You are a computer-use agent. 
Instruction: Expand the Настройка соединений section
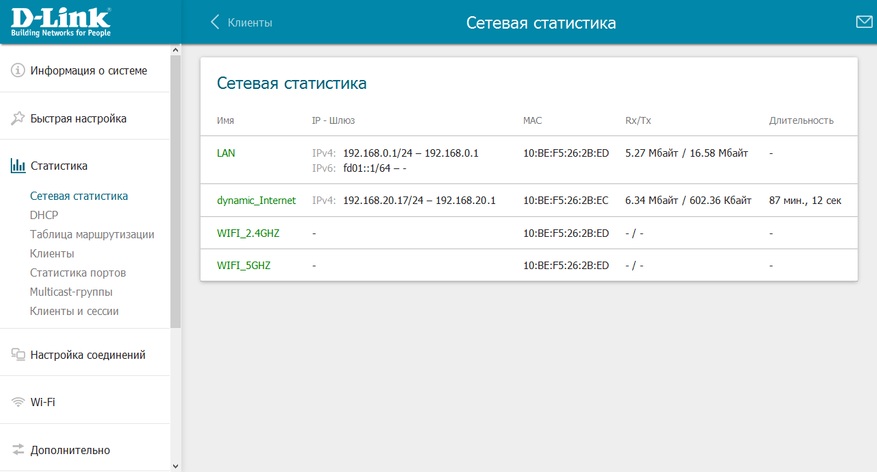click(88, 354)
